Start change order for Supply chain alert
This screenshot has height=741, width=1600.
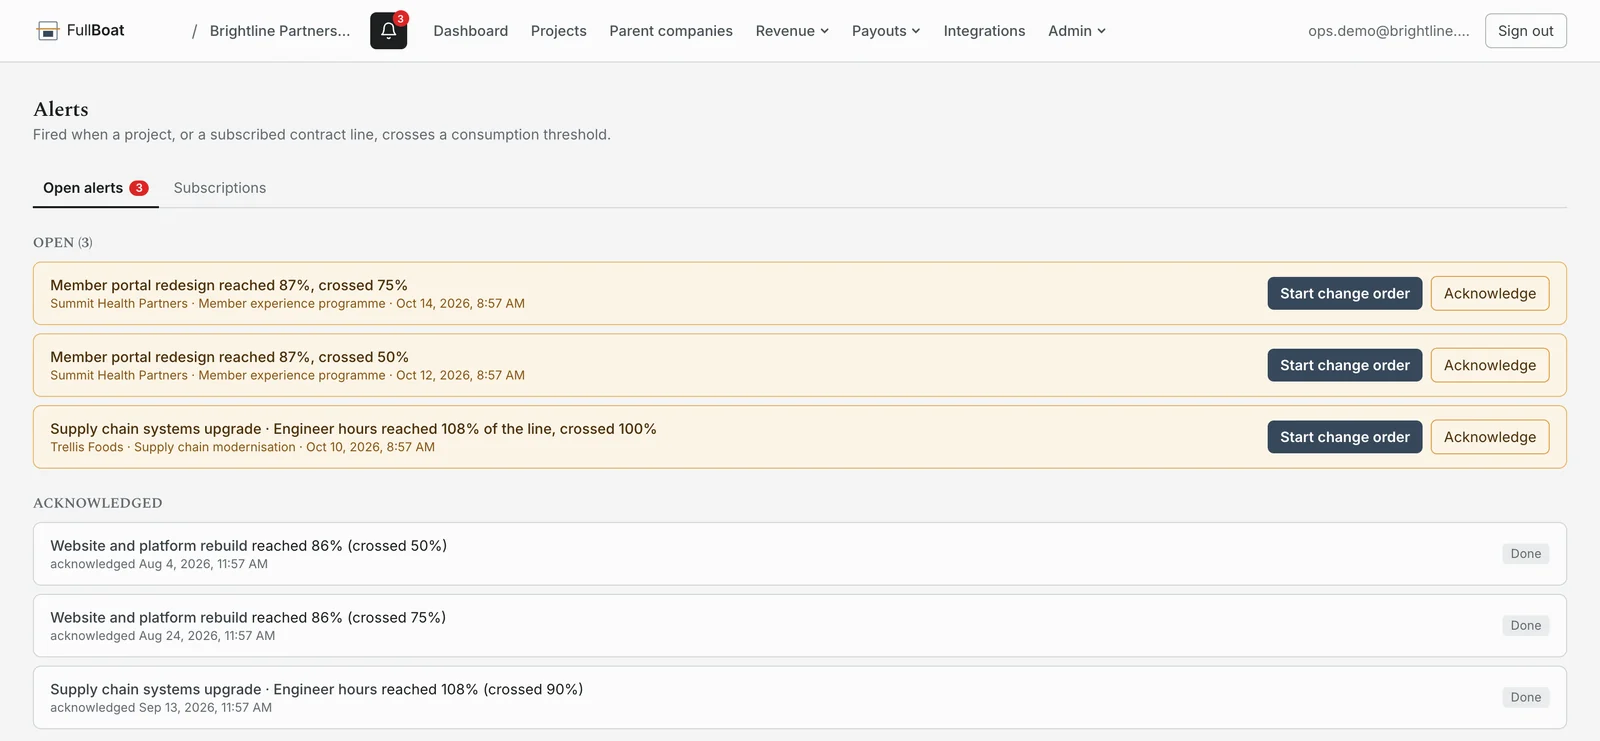[x=1345, y=438]
